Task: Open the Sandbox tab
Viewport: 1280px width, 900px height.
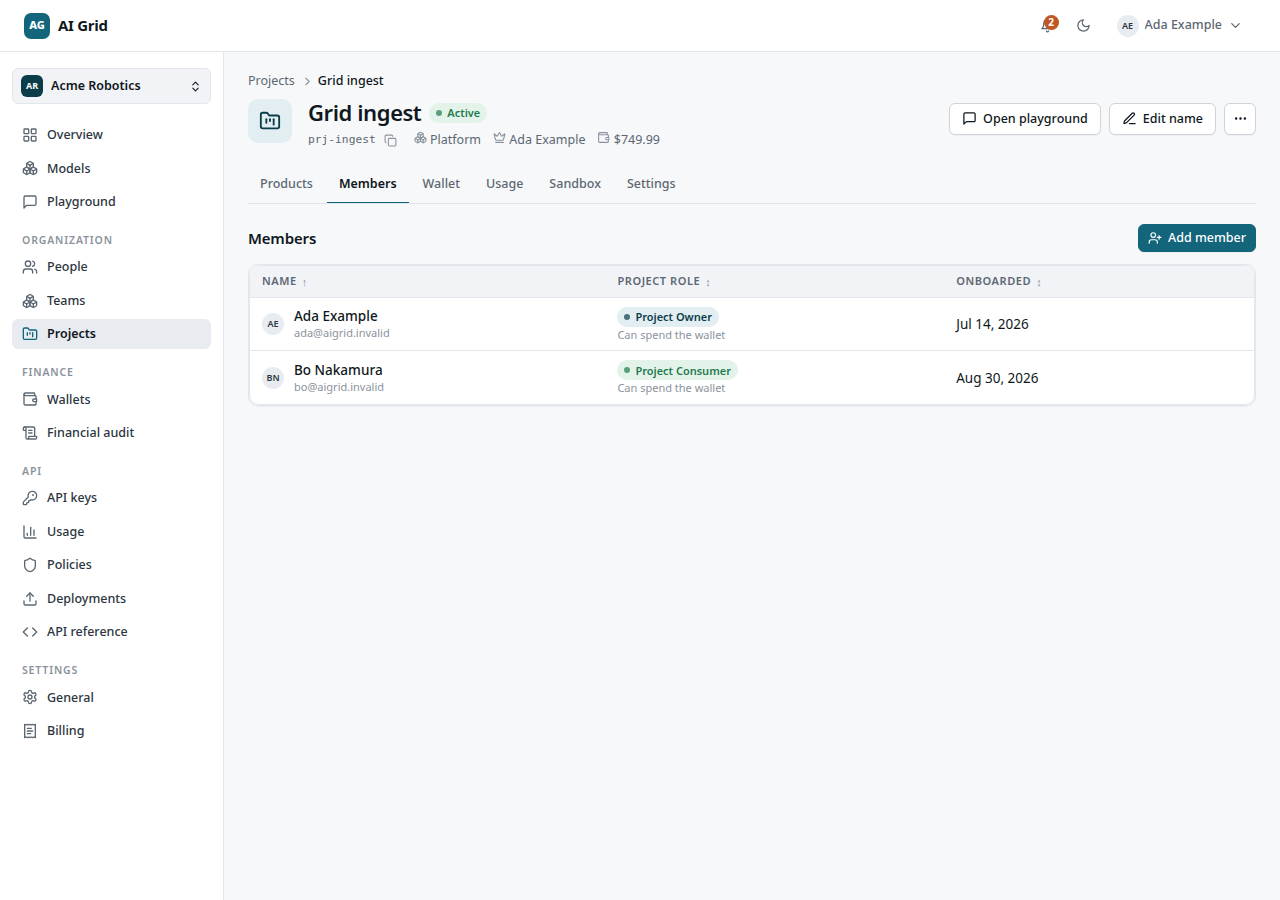Action: click(575, 184)
